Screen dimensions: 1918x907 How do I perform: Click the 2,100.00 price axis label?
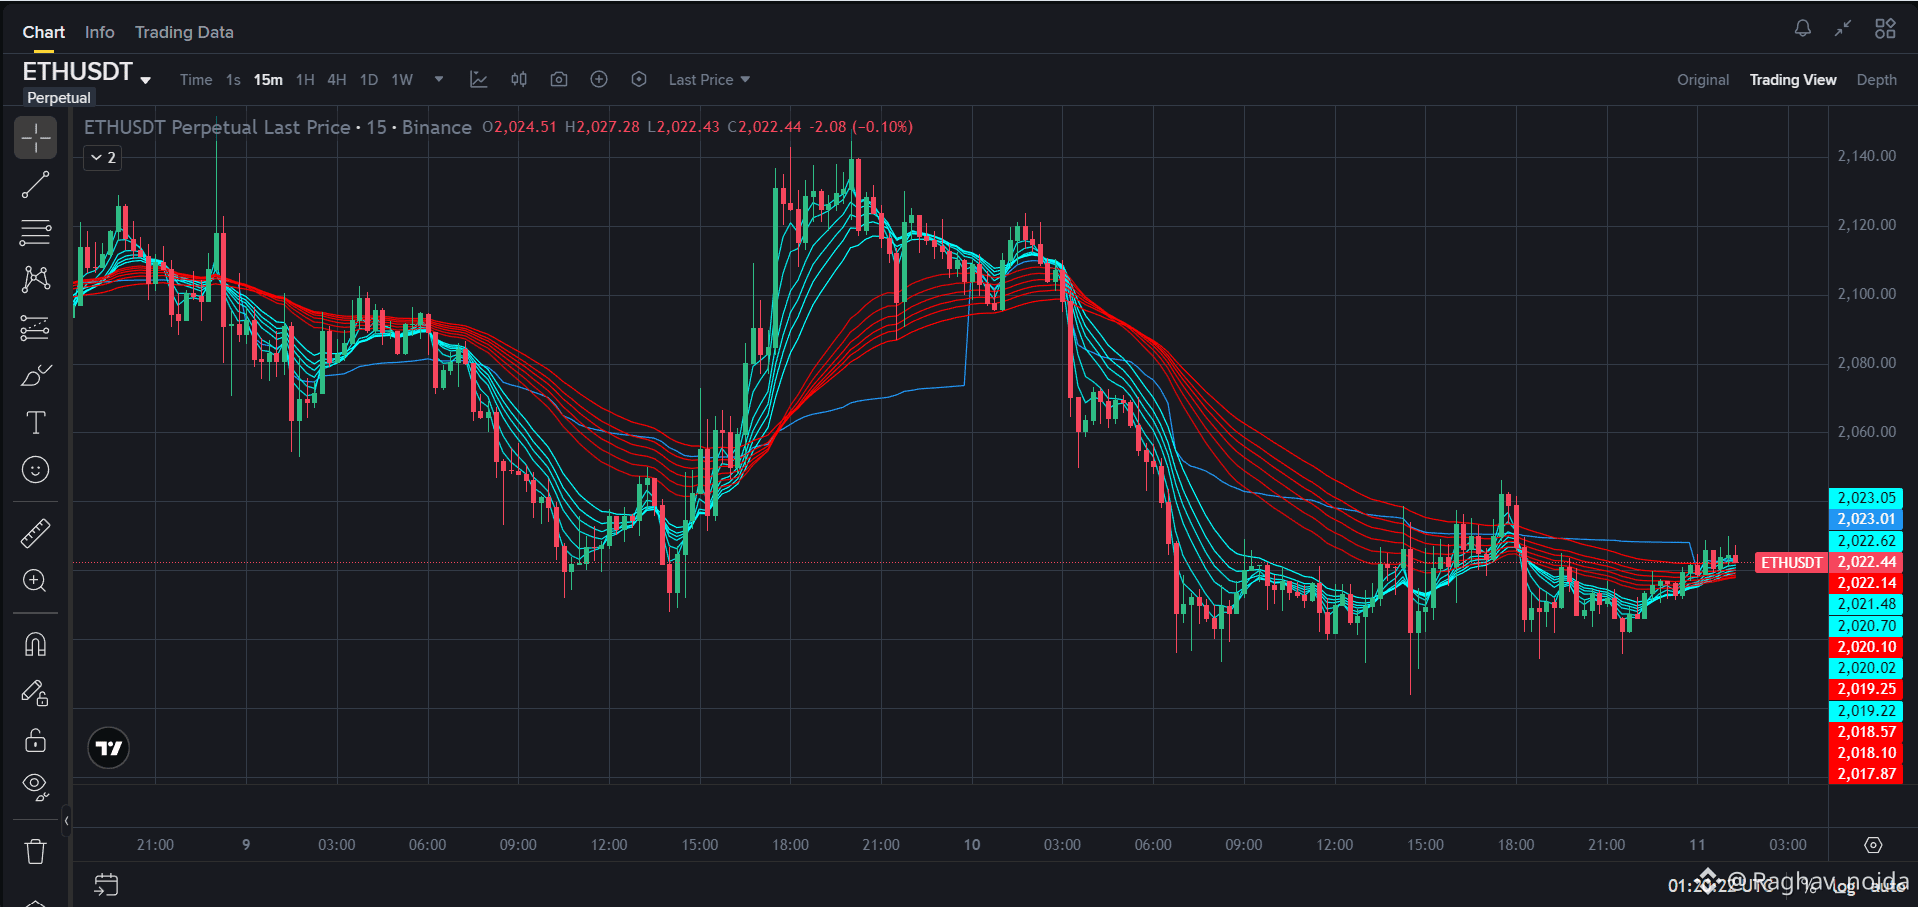pos(1867,294)
